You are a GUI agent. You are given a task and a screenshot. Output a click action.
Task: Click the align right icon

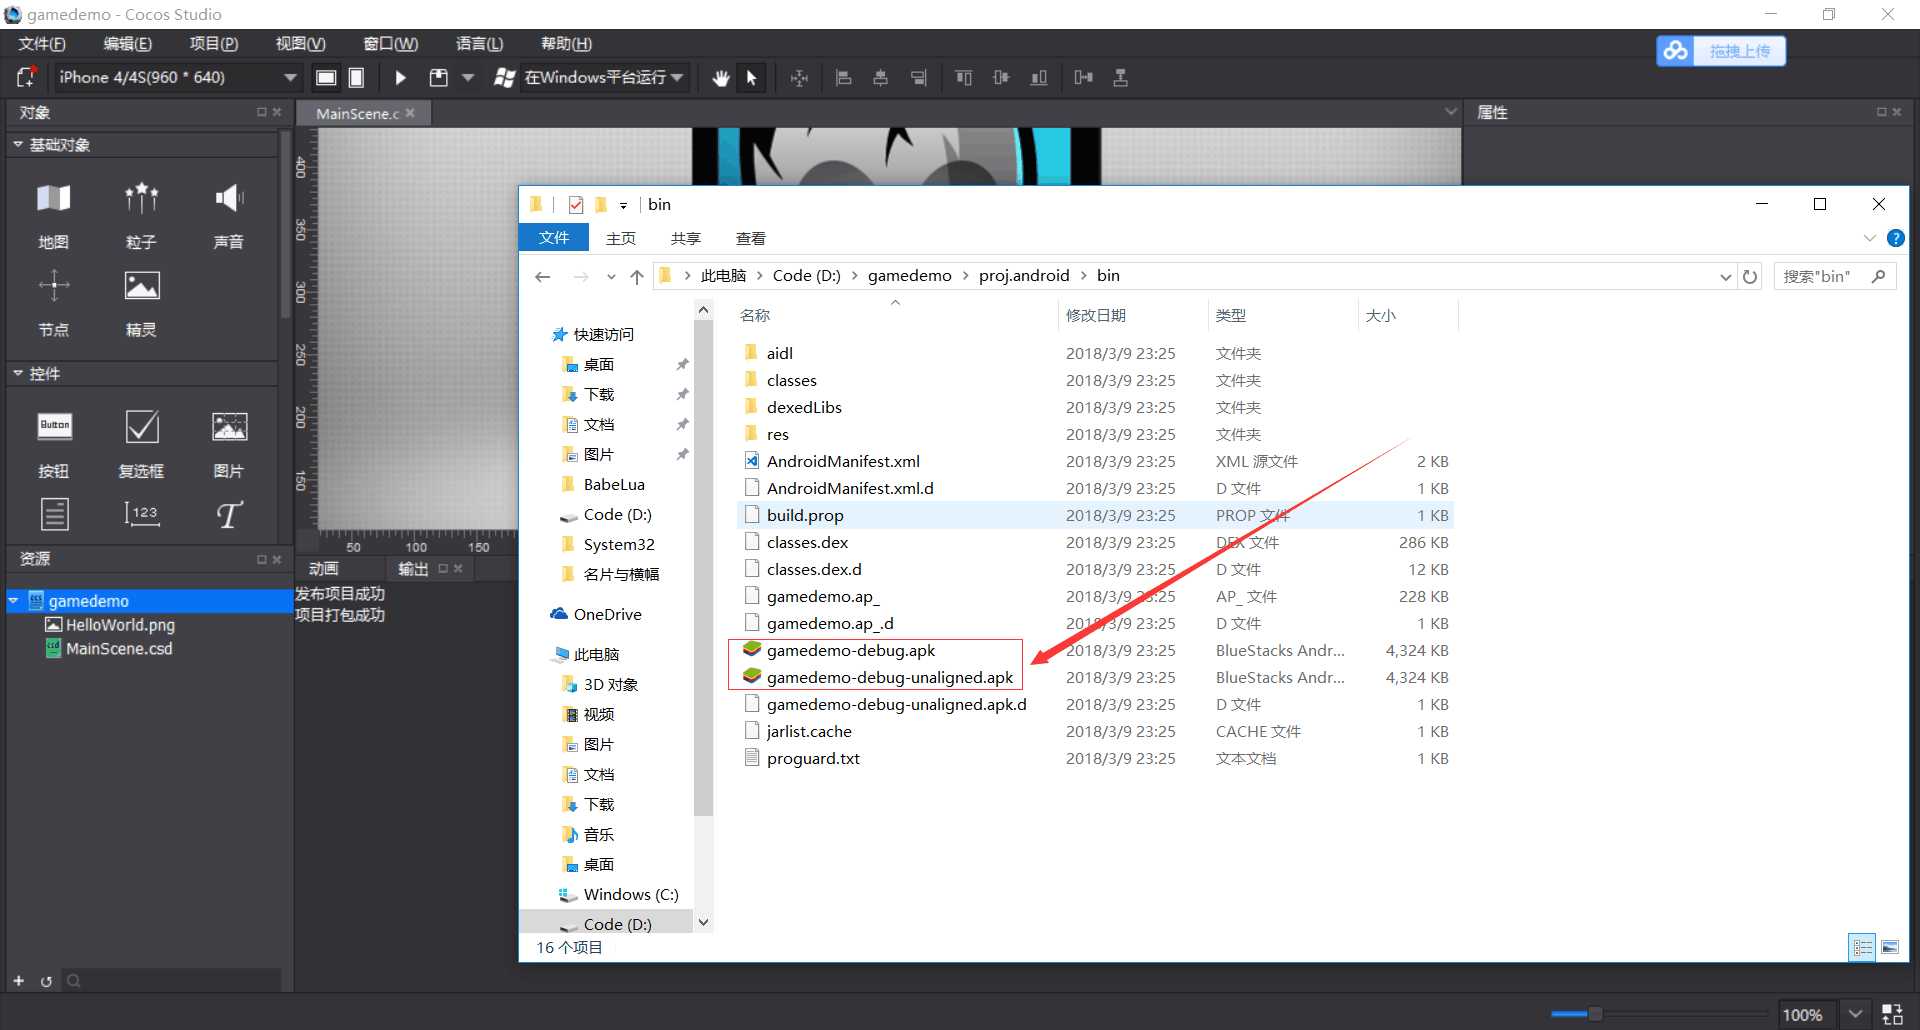pyautogui.click(x=918, y=77)
